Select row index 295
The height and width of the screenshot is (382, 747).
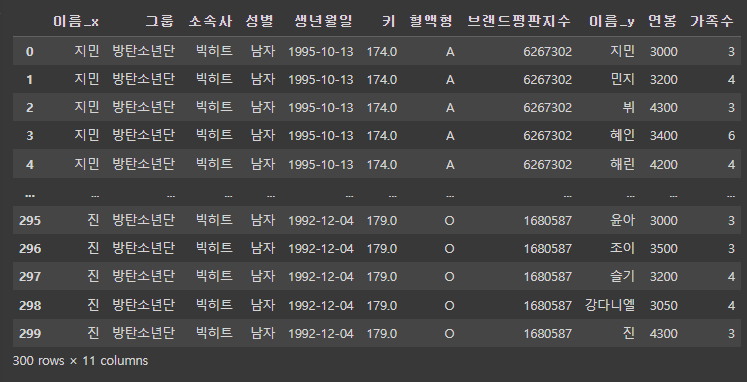click(30, 221)
